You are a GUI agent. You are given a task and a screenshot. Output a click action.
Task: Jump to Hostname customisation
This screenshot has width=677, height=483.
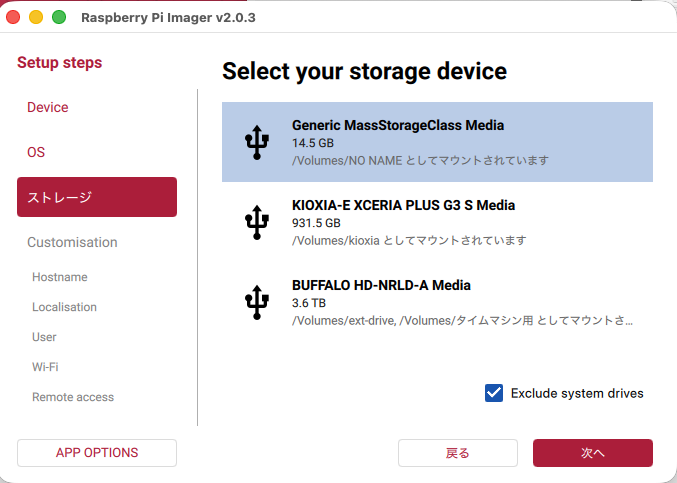coord(60,277)
